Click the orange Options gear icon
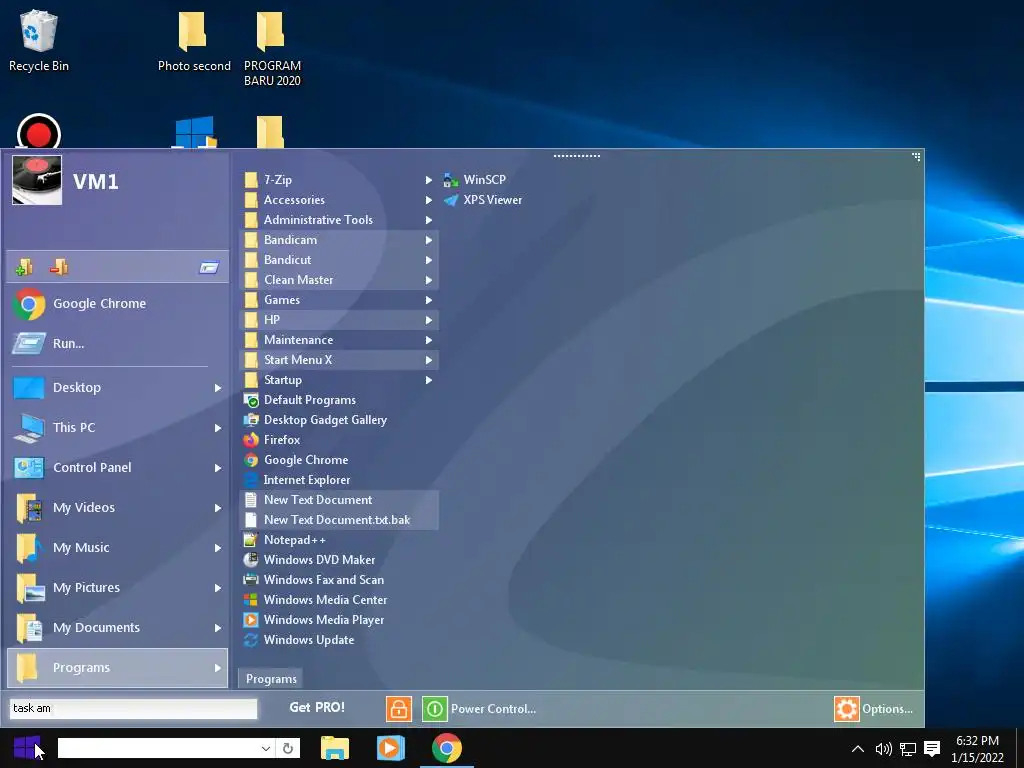 [847, 709]
